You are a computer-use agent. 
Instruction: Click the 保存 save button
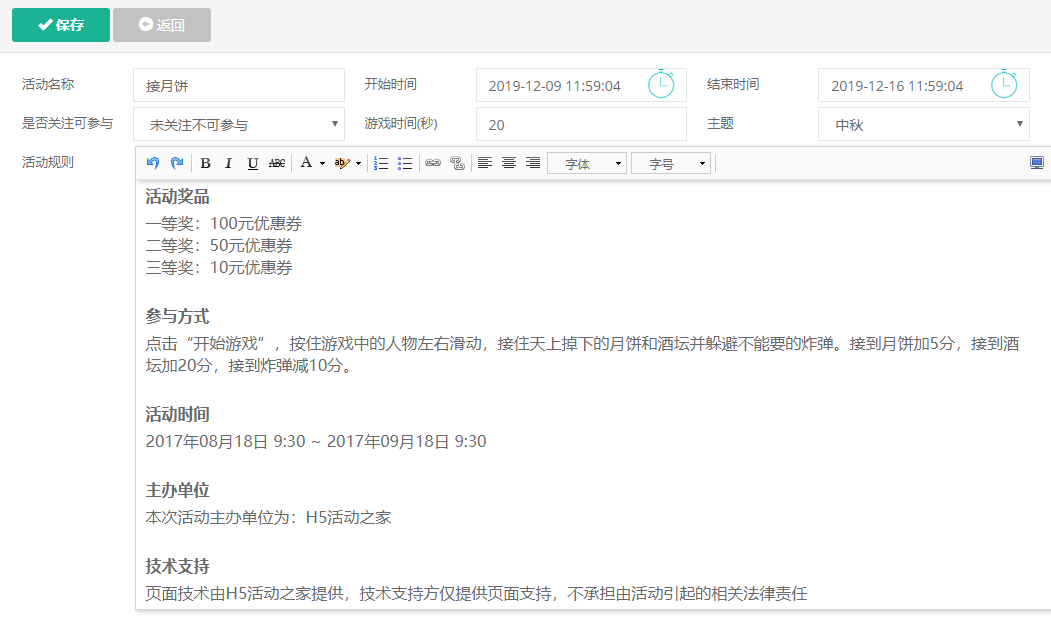61,25
